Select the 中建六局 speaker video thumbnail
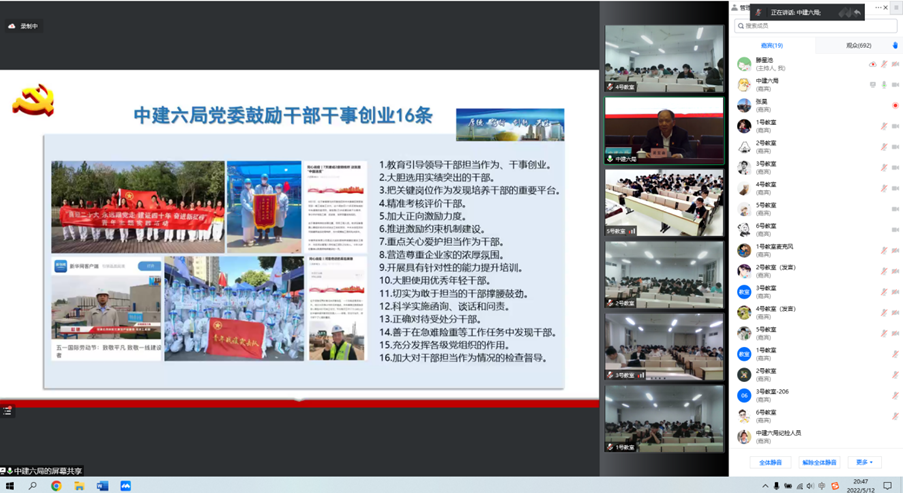This screenshot has width=903, height=493. tap(664, 130)
